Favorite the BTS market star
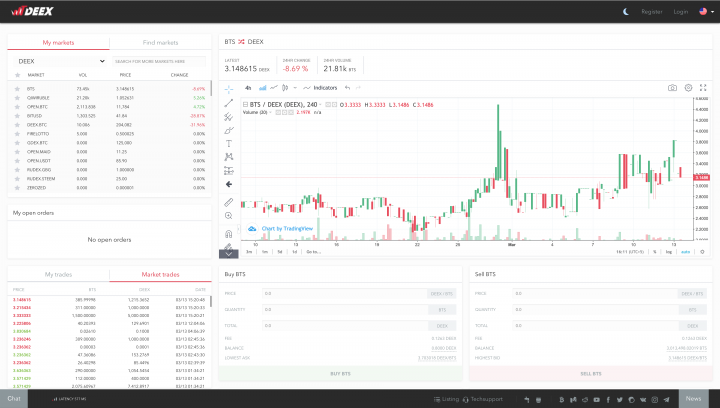This screenshot has height=408, width=720. coord(17,89)
